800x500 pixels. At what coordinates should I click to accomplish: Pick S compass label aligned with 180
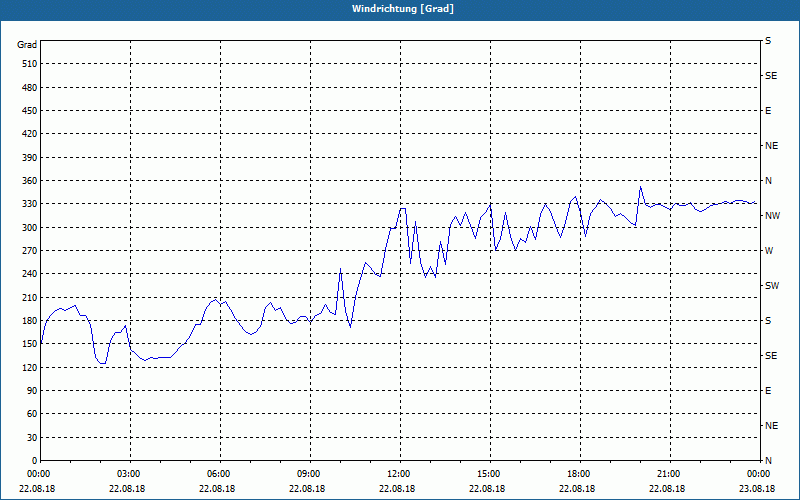[x=768, y=321]
